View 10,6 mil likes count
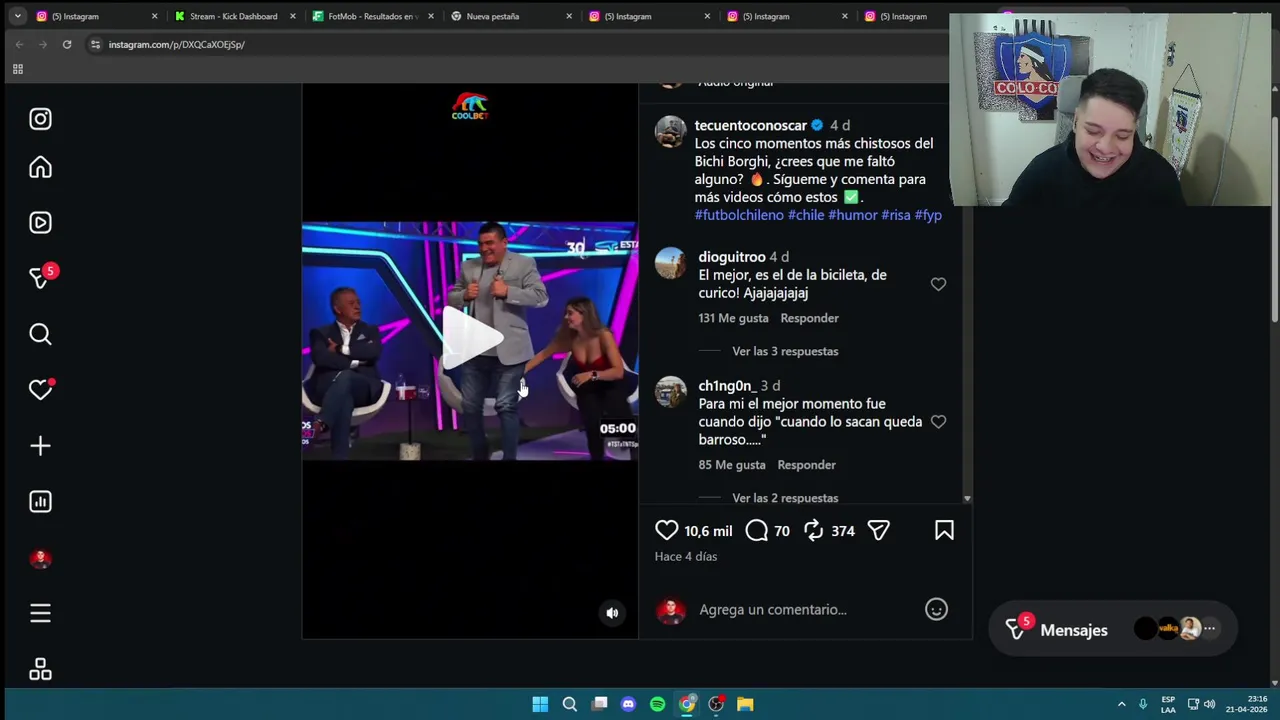 coord(708,531)
